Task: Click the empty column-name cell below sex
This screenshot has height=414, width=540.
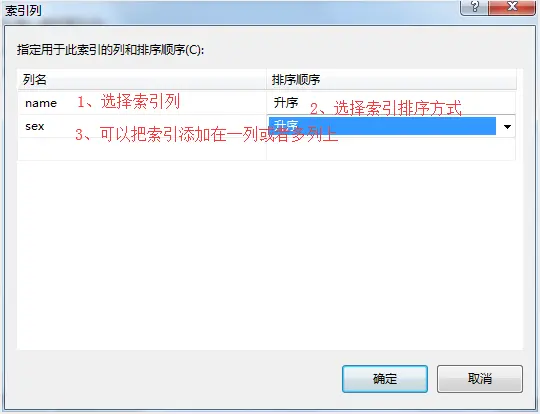Action: 142,149
